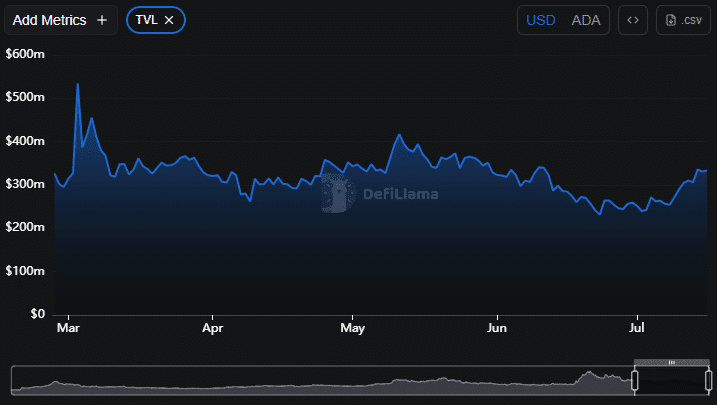Click the $600m axis label

point(25,54)
